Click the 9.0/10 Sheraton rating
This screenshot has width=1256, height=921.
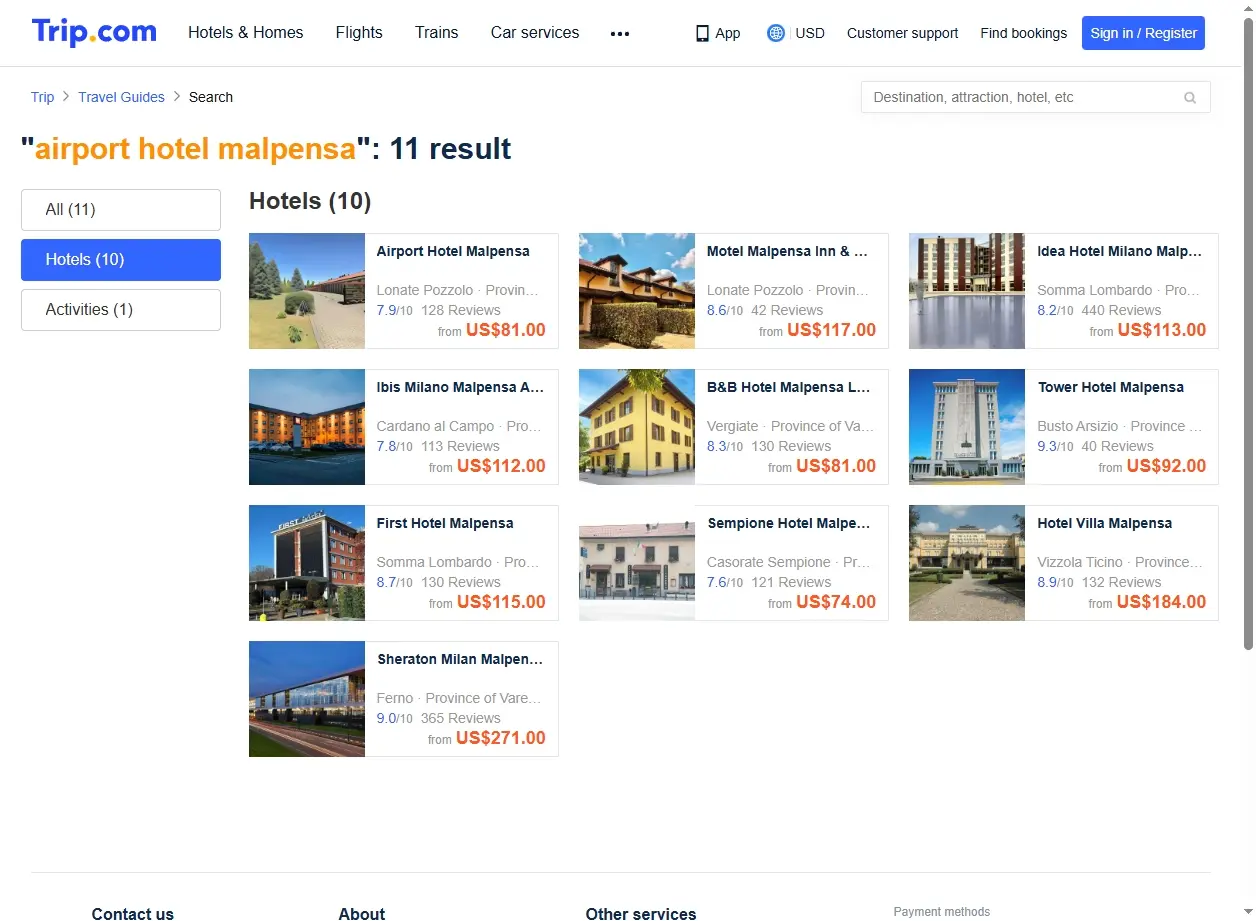(x=394, y=718)
